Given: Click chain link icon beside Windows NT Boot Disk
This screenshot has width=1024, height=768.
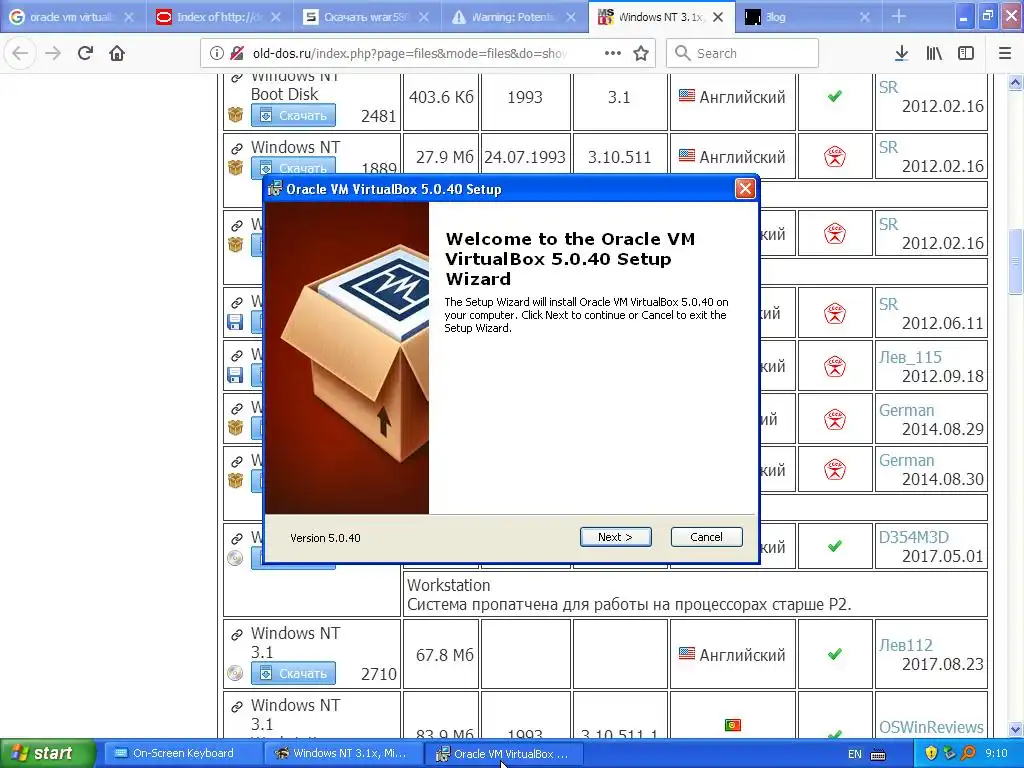Looking at the screenshot, I should tap(236, 79).
